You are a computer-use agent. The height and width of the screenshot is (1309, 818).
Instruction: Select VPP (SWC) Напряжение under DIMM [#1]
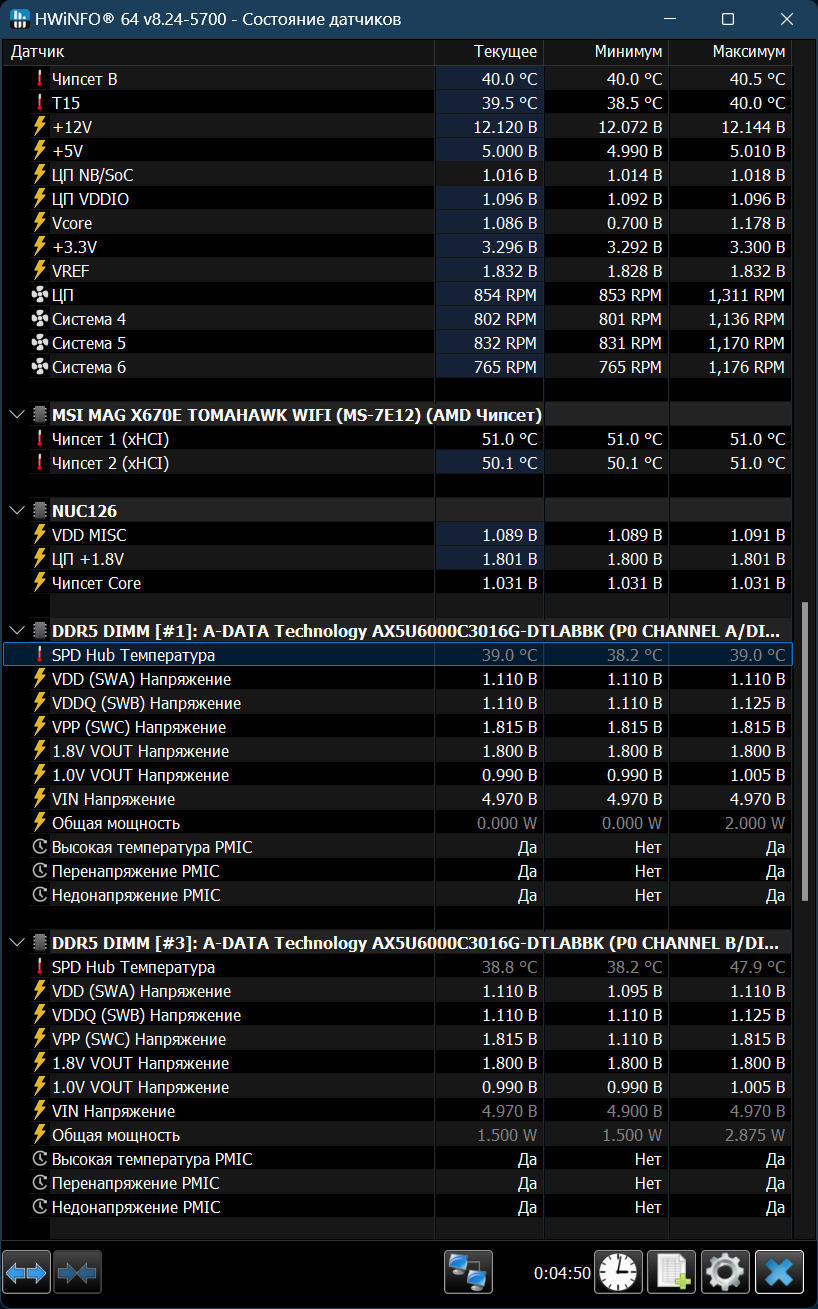(x=398, y=727)
